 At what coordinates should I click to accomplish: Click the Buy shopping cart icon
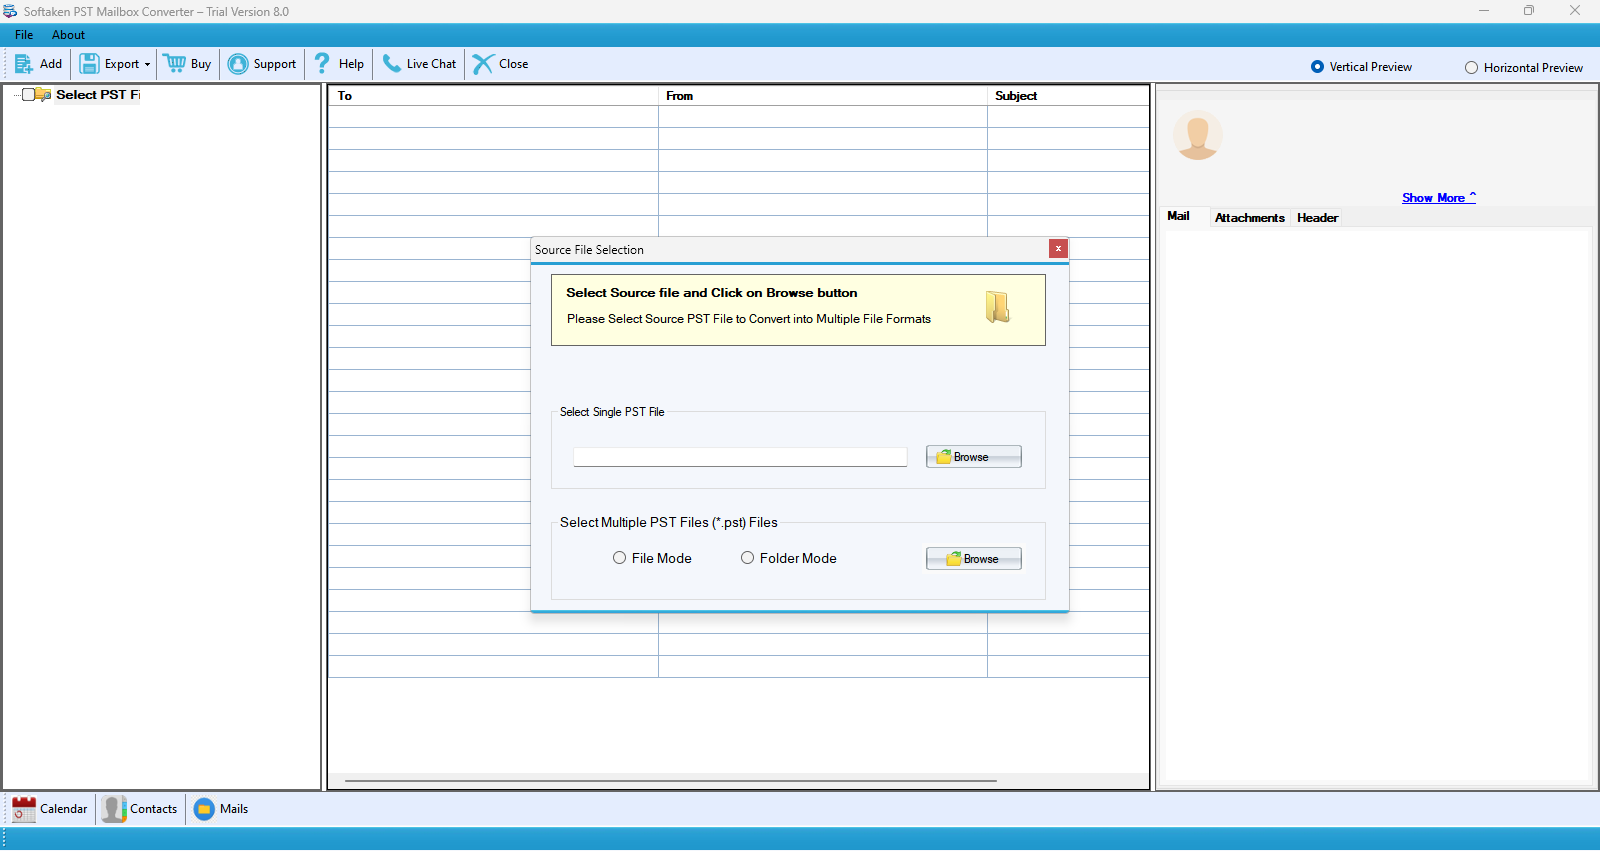point(175,64)
